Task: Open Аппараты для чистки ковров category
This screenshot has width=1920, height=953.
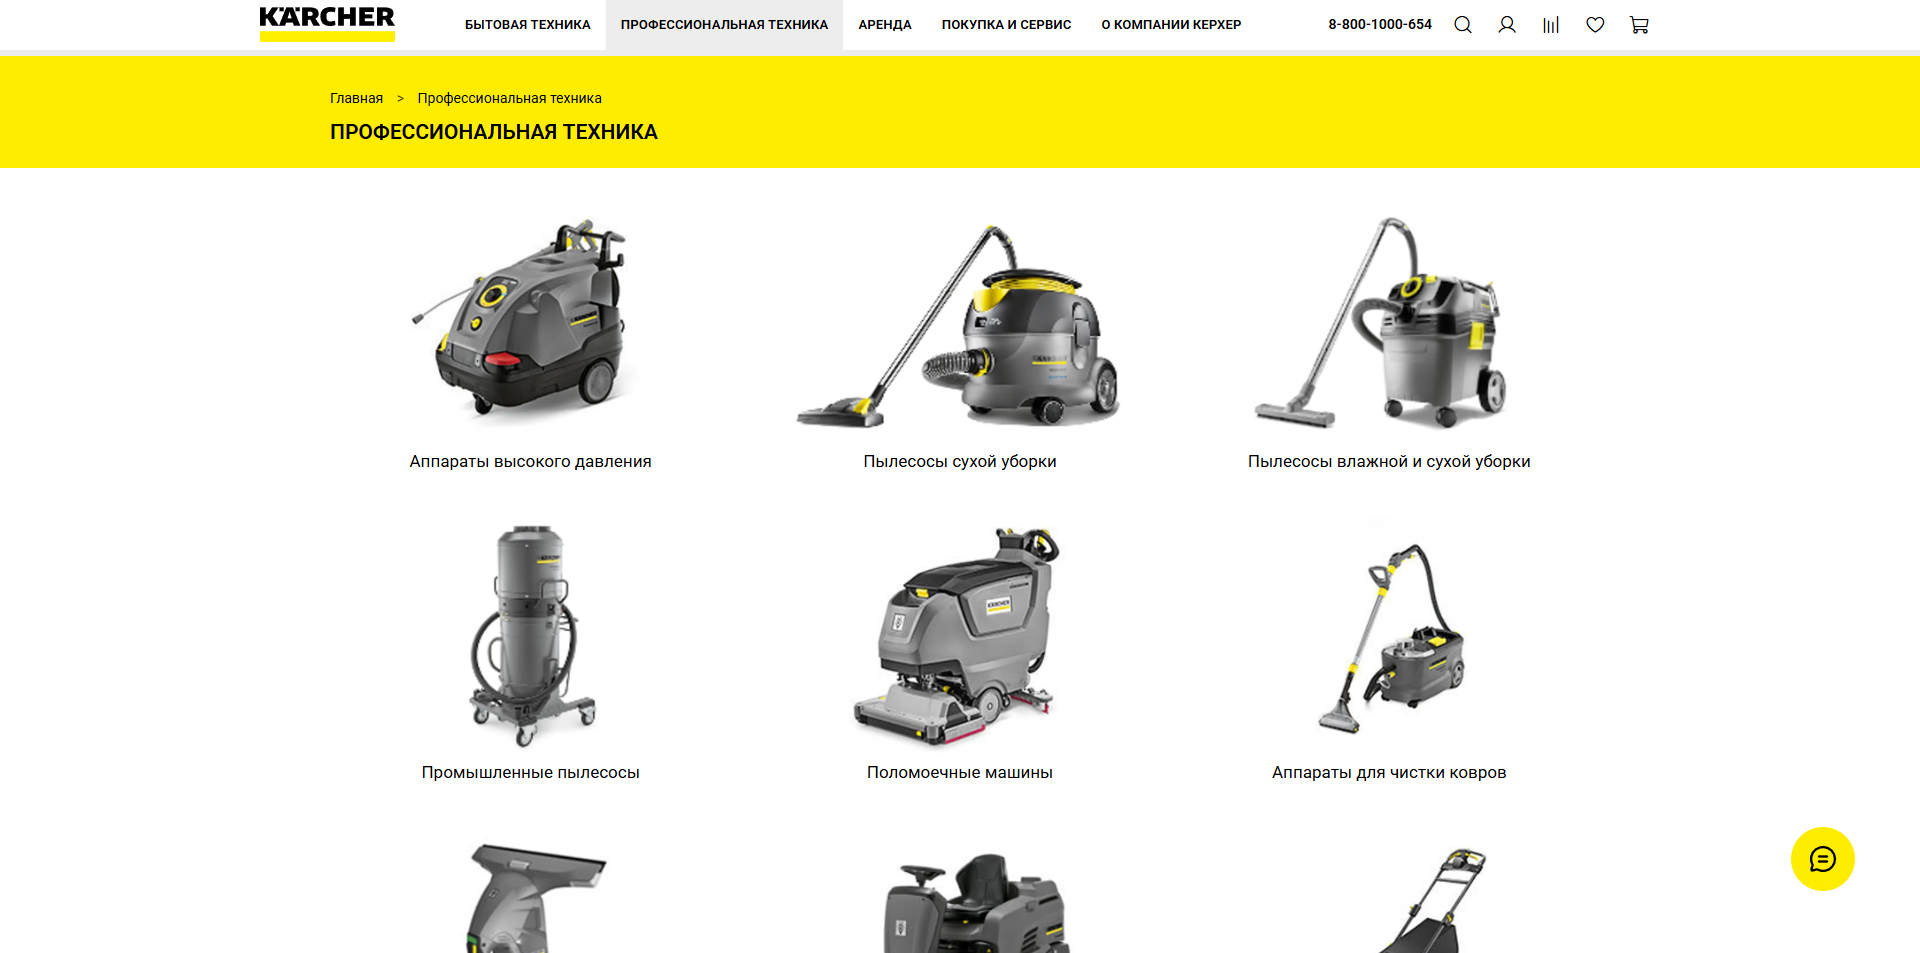Action: (1388, 640)
